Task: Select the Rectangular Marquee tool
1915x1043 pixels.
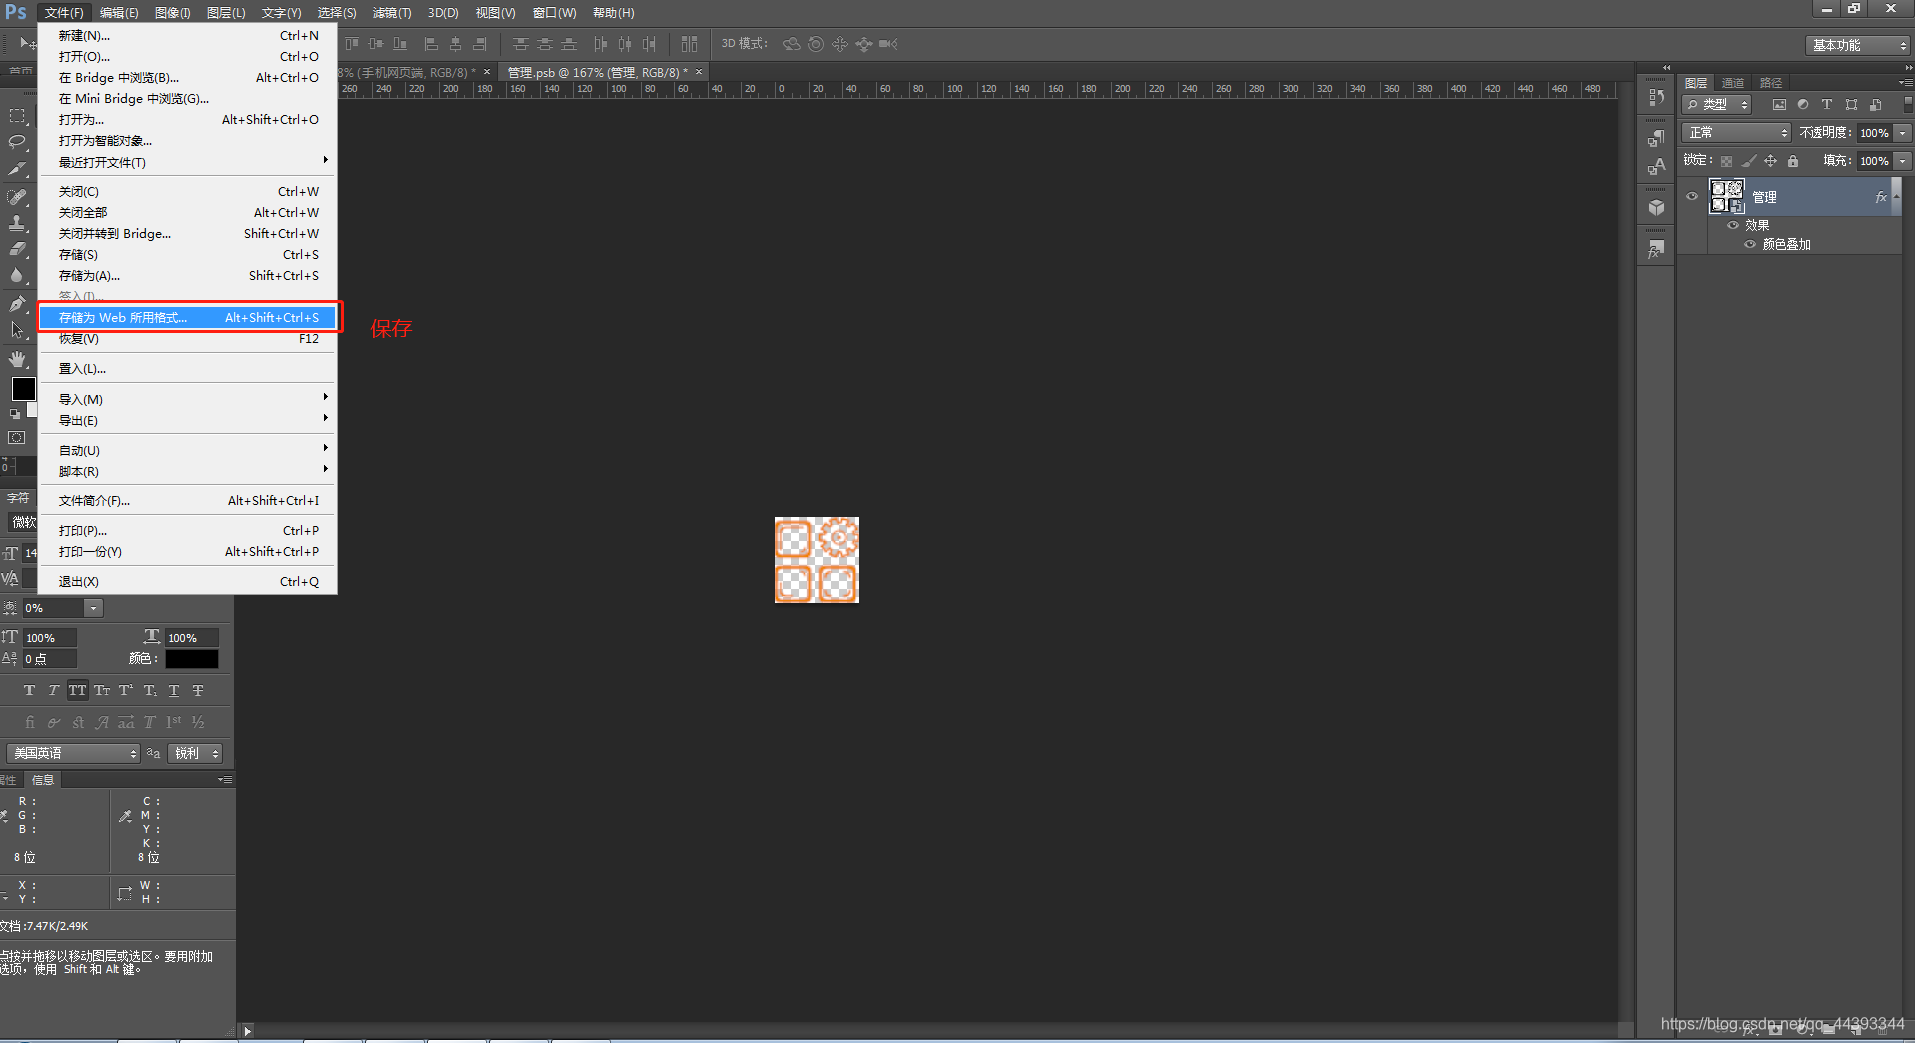Action: pos(17,116)
